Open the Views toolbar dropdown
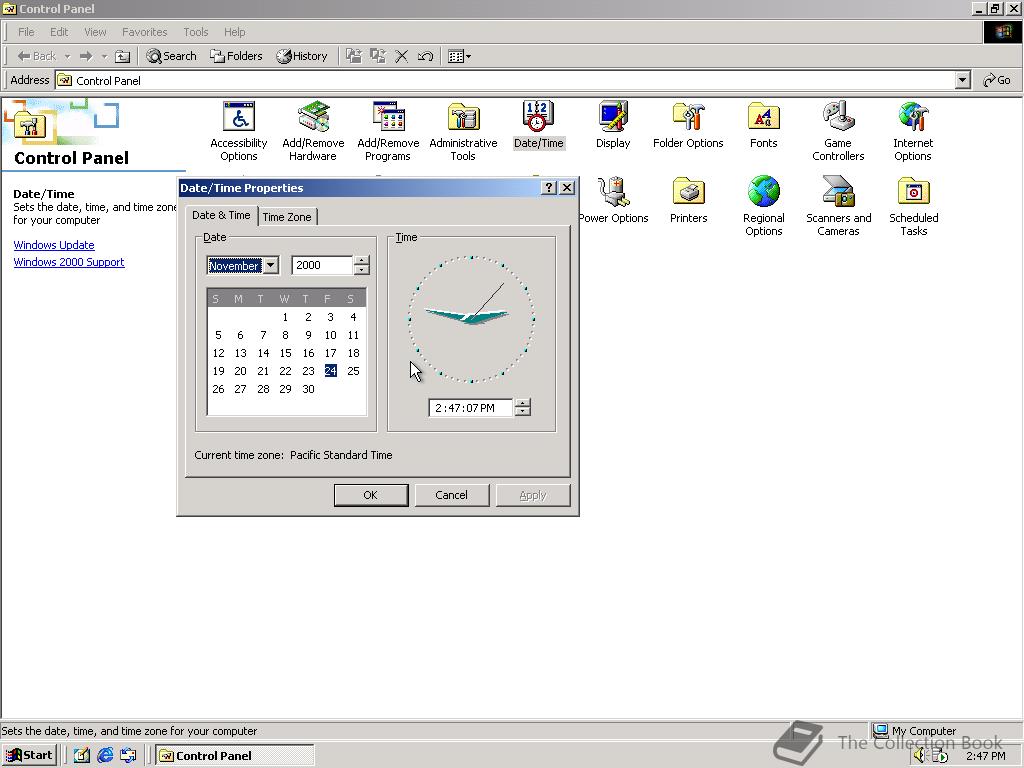This screenshot has width=1024, height=768. point(460,56)
